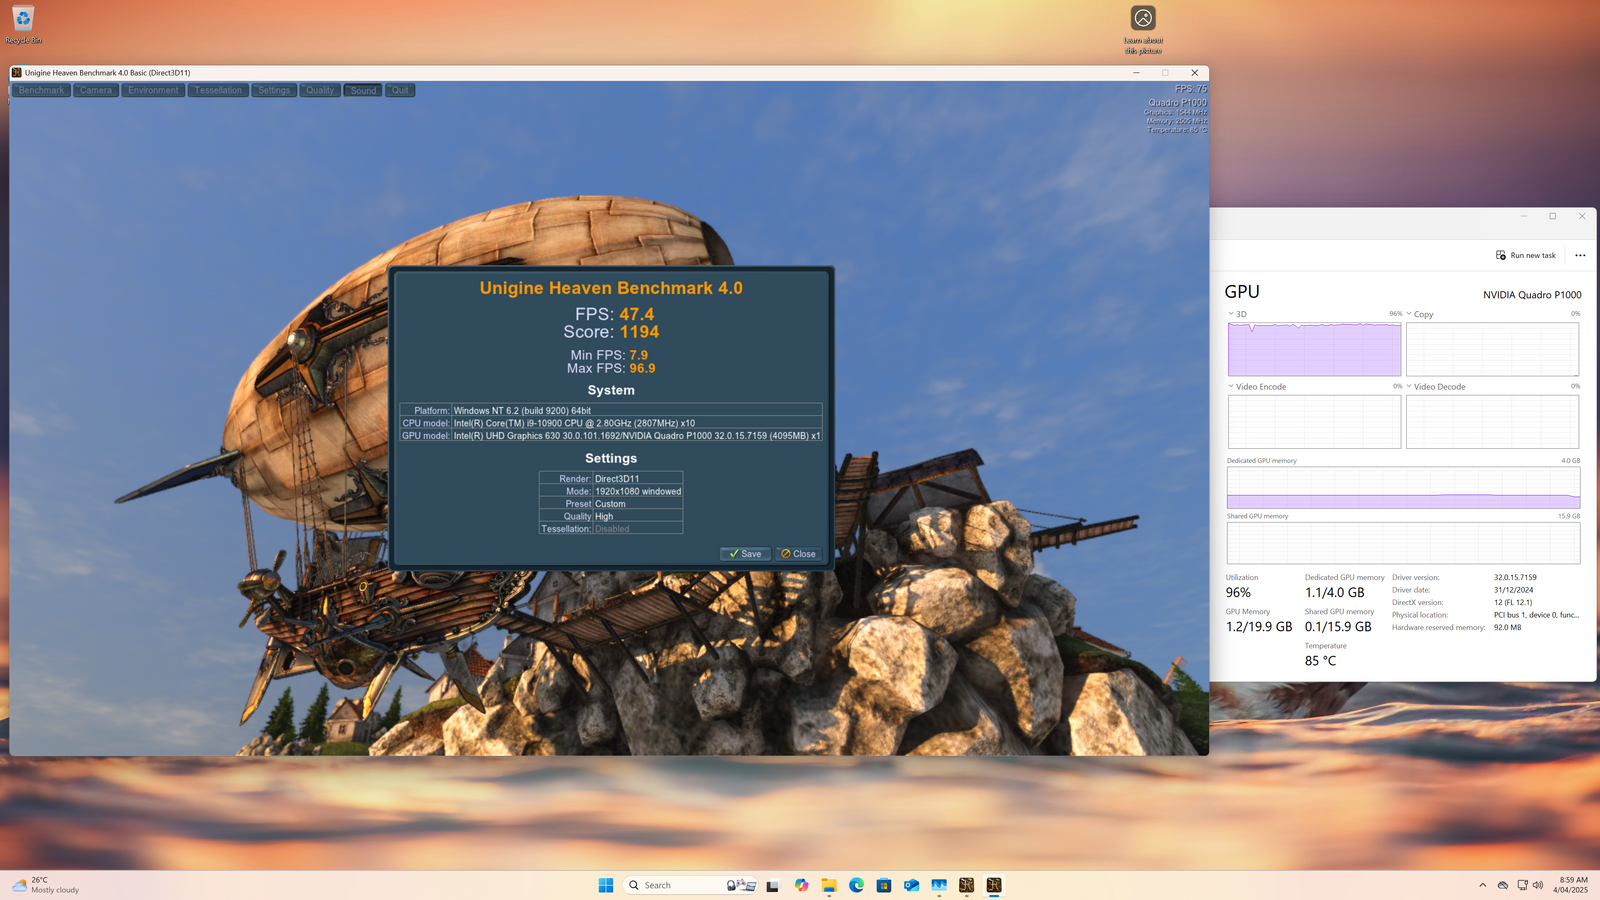
Task: Click the active underlined Heaven taskbar icon
Action: coord(994,885)
